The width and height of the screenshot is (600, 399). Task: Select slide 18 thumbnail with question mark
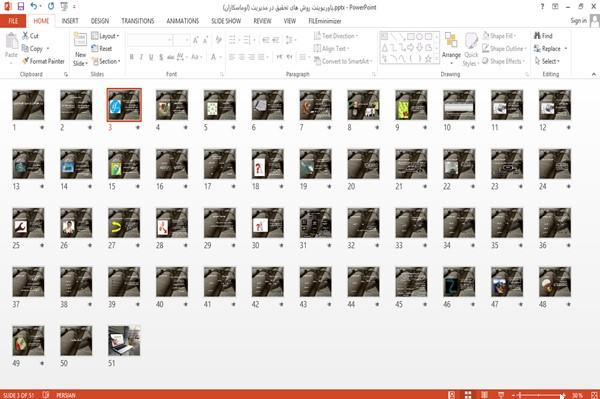(x=267, y=164)
